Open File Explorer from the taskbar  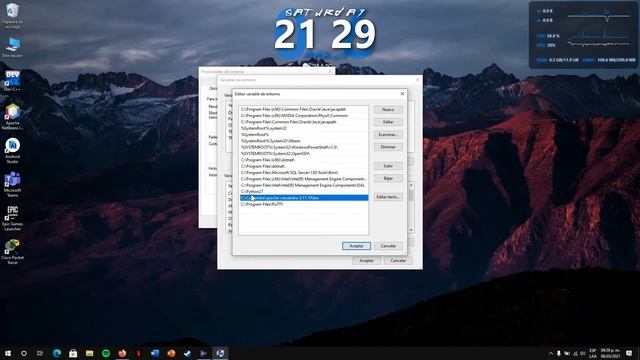click(89, 353)
